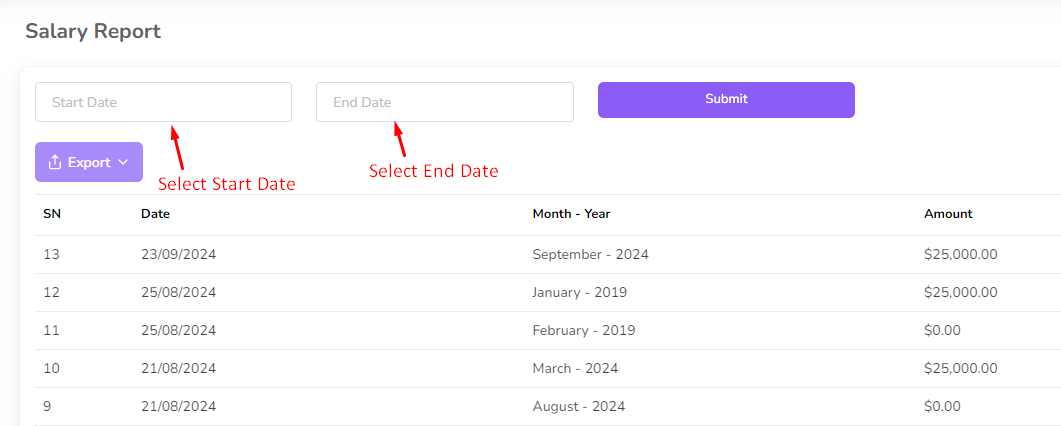Click the Date column header
Image resolution: width=1061 pixels, height=426 pixels.
tap(155, 214)
